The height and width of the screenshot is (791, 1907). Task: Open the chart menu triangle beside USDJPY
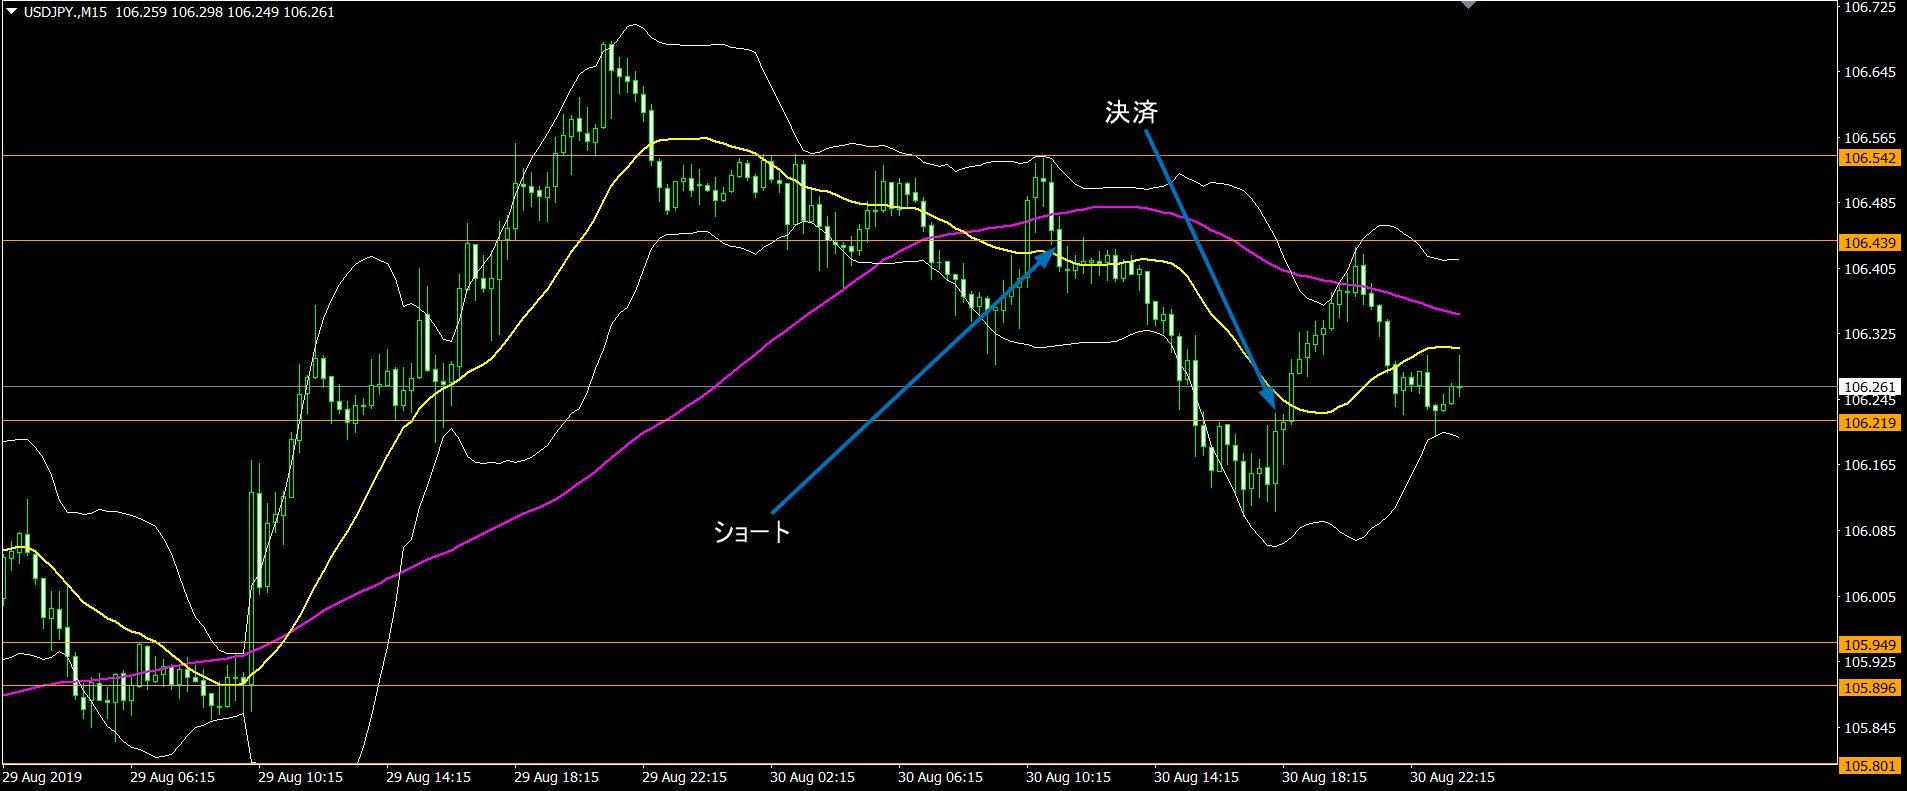12,12
